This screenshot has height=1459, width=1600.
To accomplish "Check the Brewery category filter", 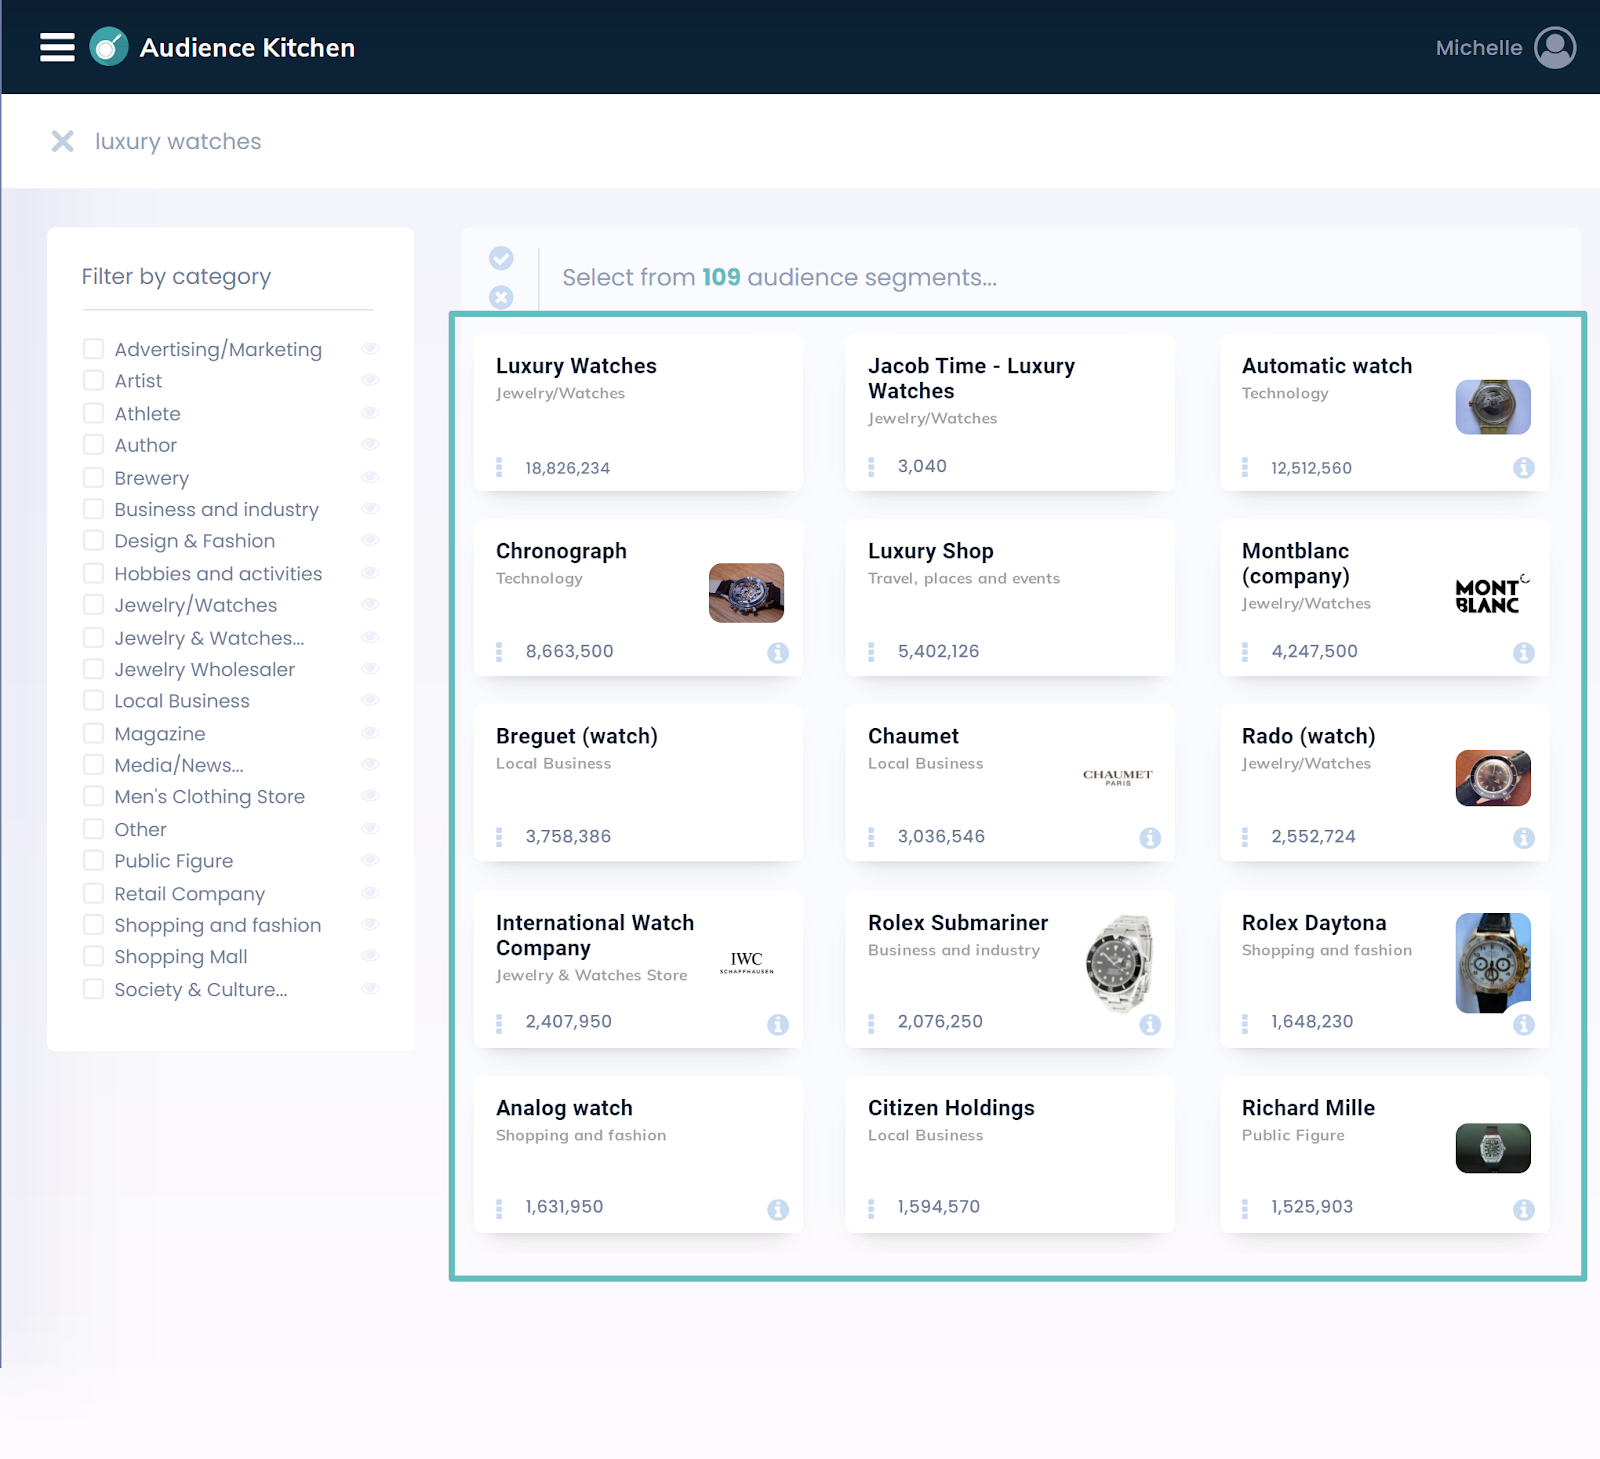I will [x=93, y=477].
